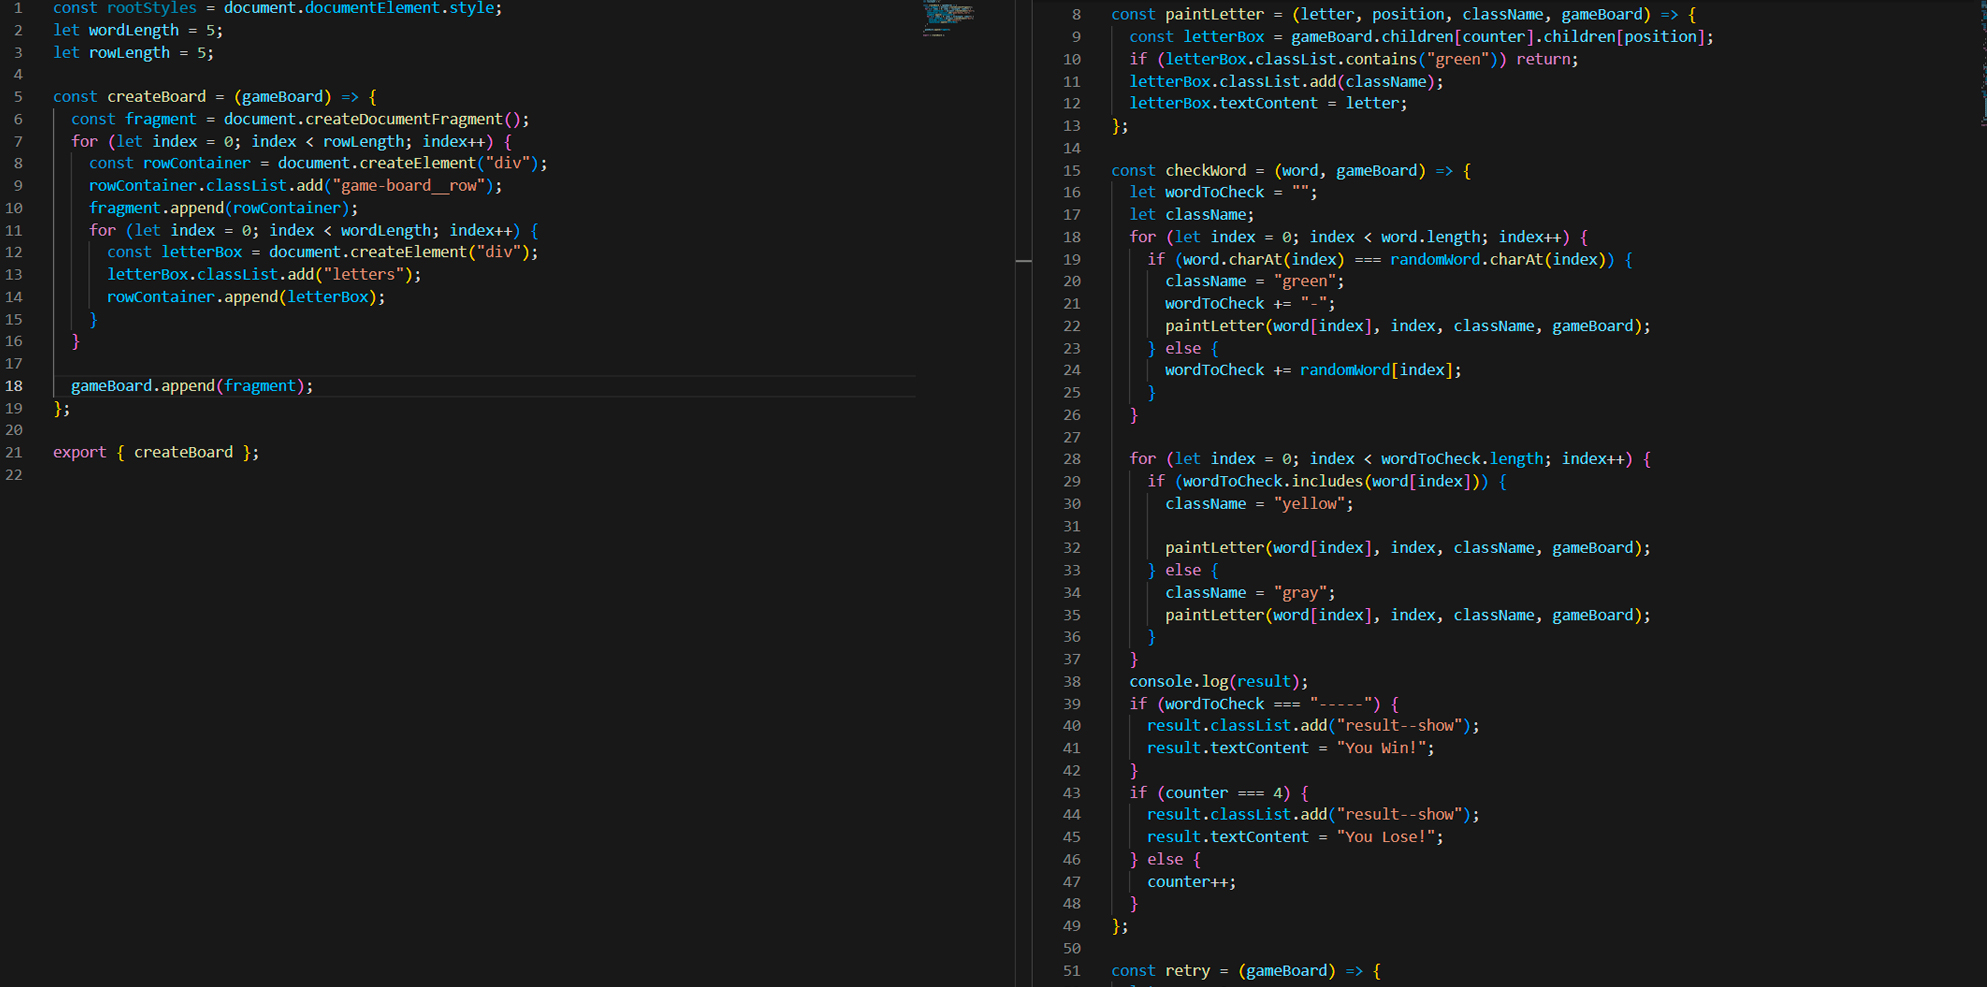Click line number 27 in the right editor
The width and height of the screenshot is (1987, 987).
pos(1071,437)
